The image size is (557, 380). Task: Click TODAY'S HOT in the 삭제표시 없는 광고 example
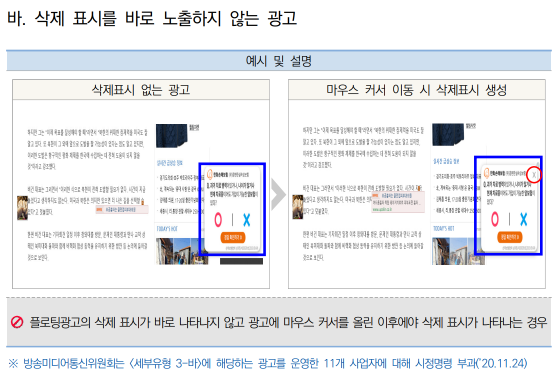(167, 229)
